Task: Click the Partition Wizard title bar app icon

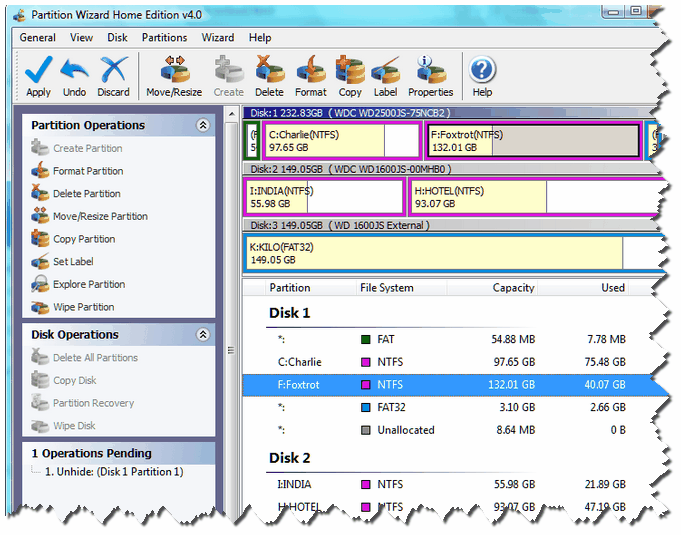Action: (x=19, y=15)
